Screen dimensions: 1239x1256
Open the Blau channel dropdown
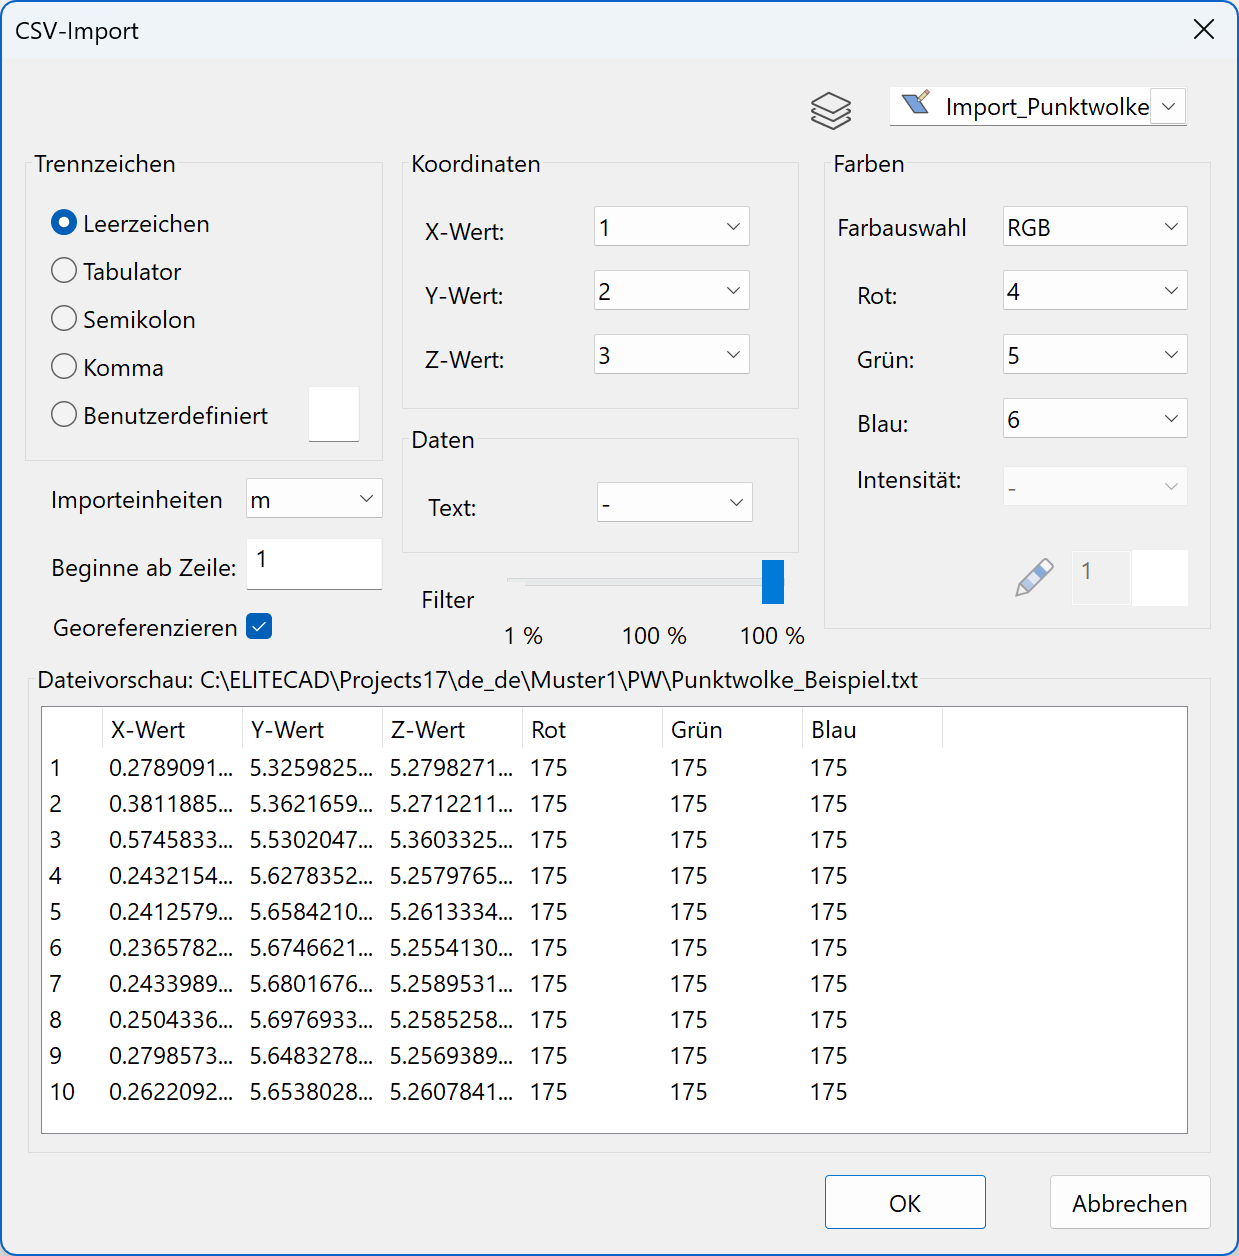click(1093, 418)
